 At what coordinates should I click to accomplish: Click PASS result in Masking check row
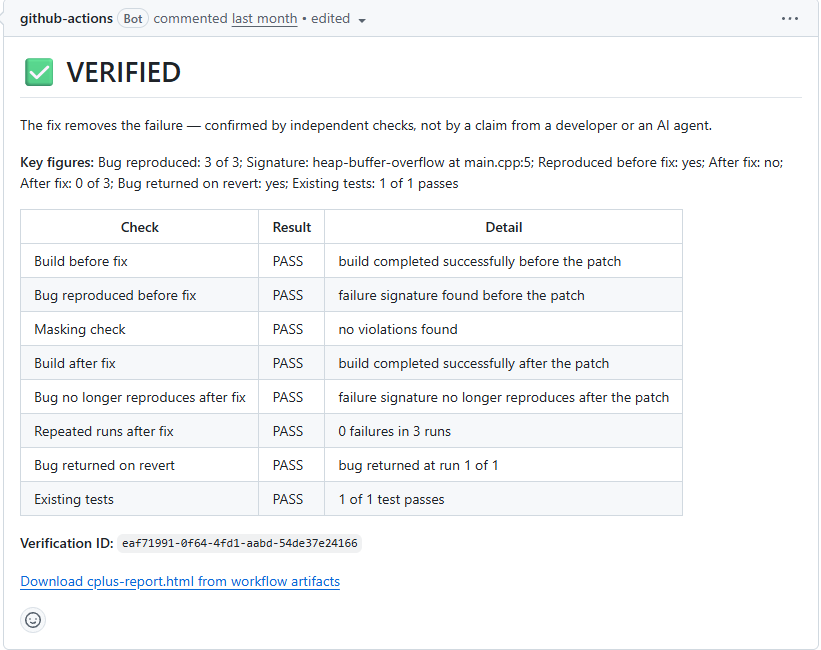tap(287, 329)
